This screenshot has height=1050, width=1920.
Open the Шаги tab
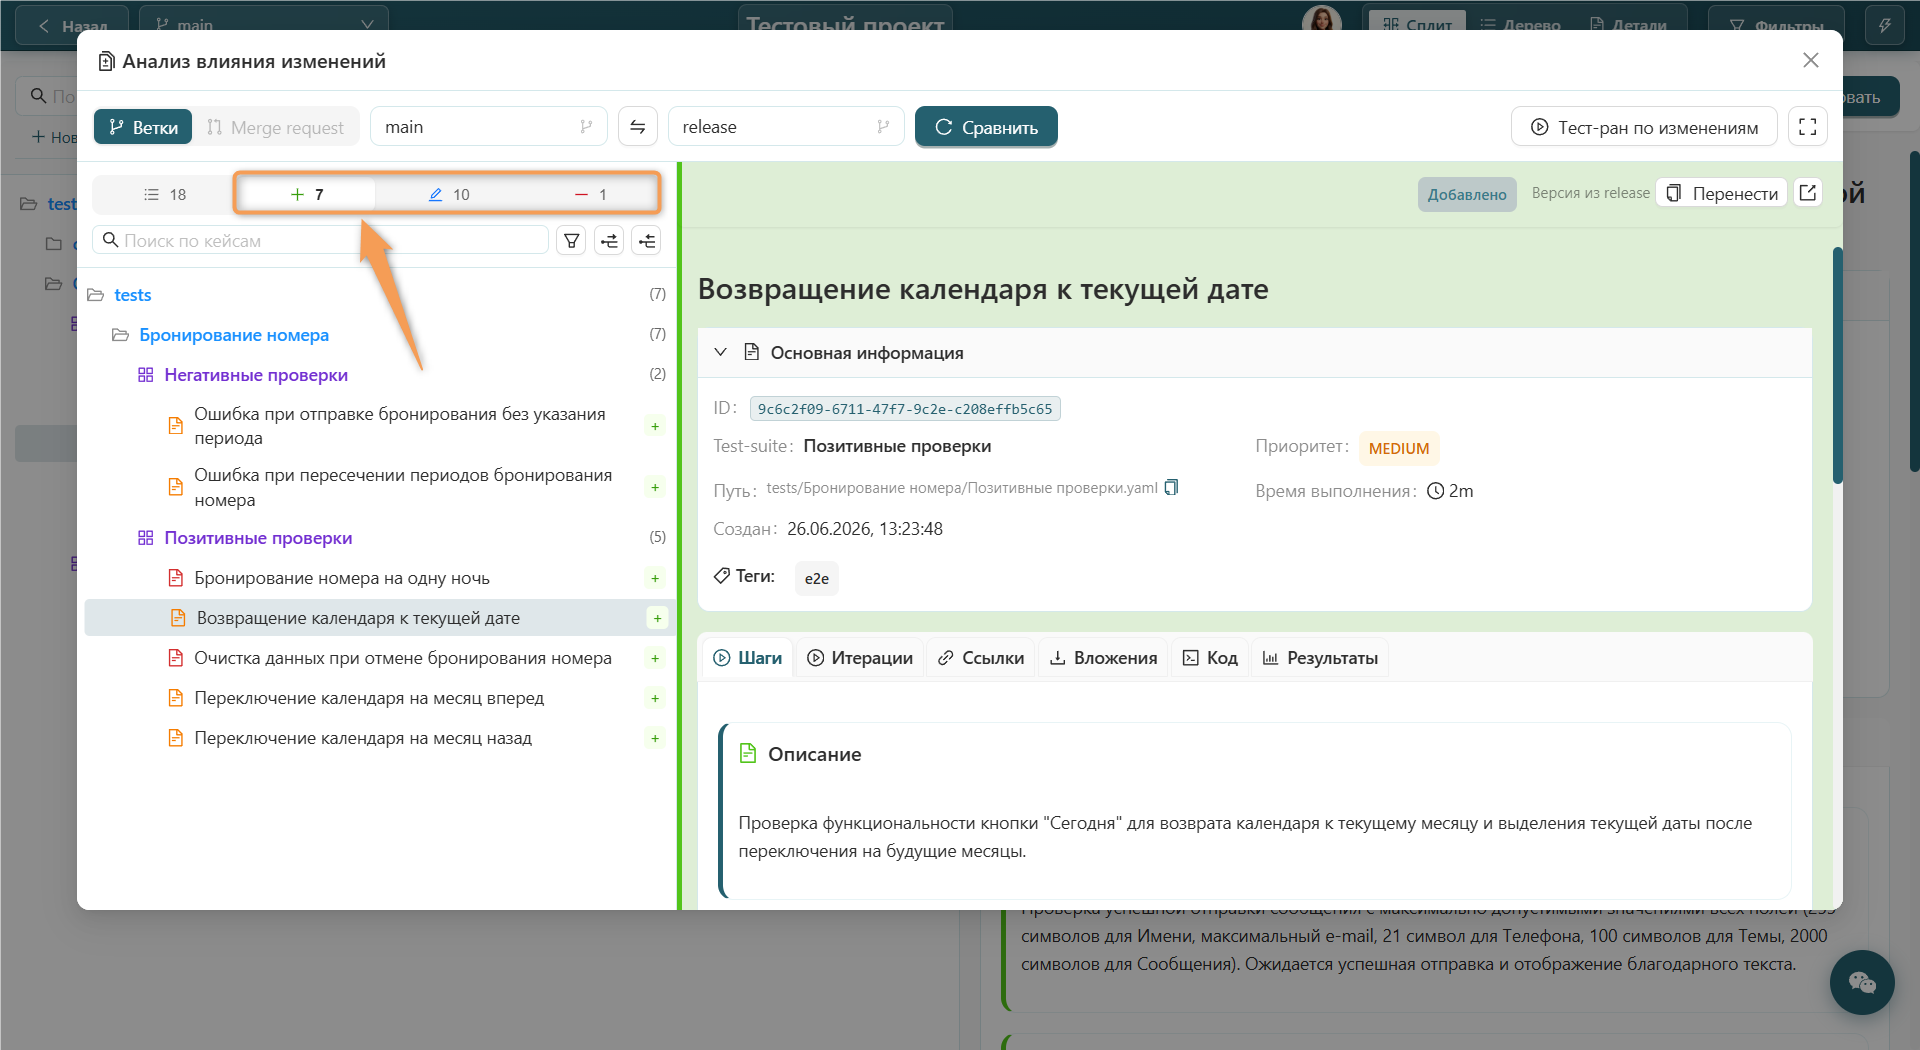point(748,658)
